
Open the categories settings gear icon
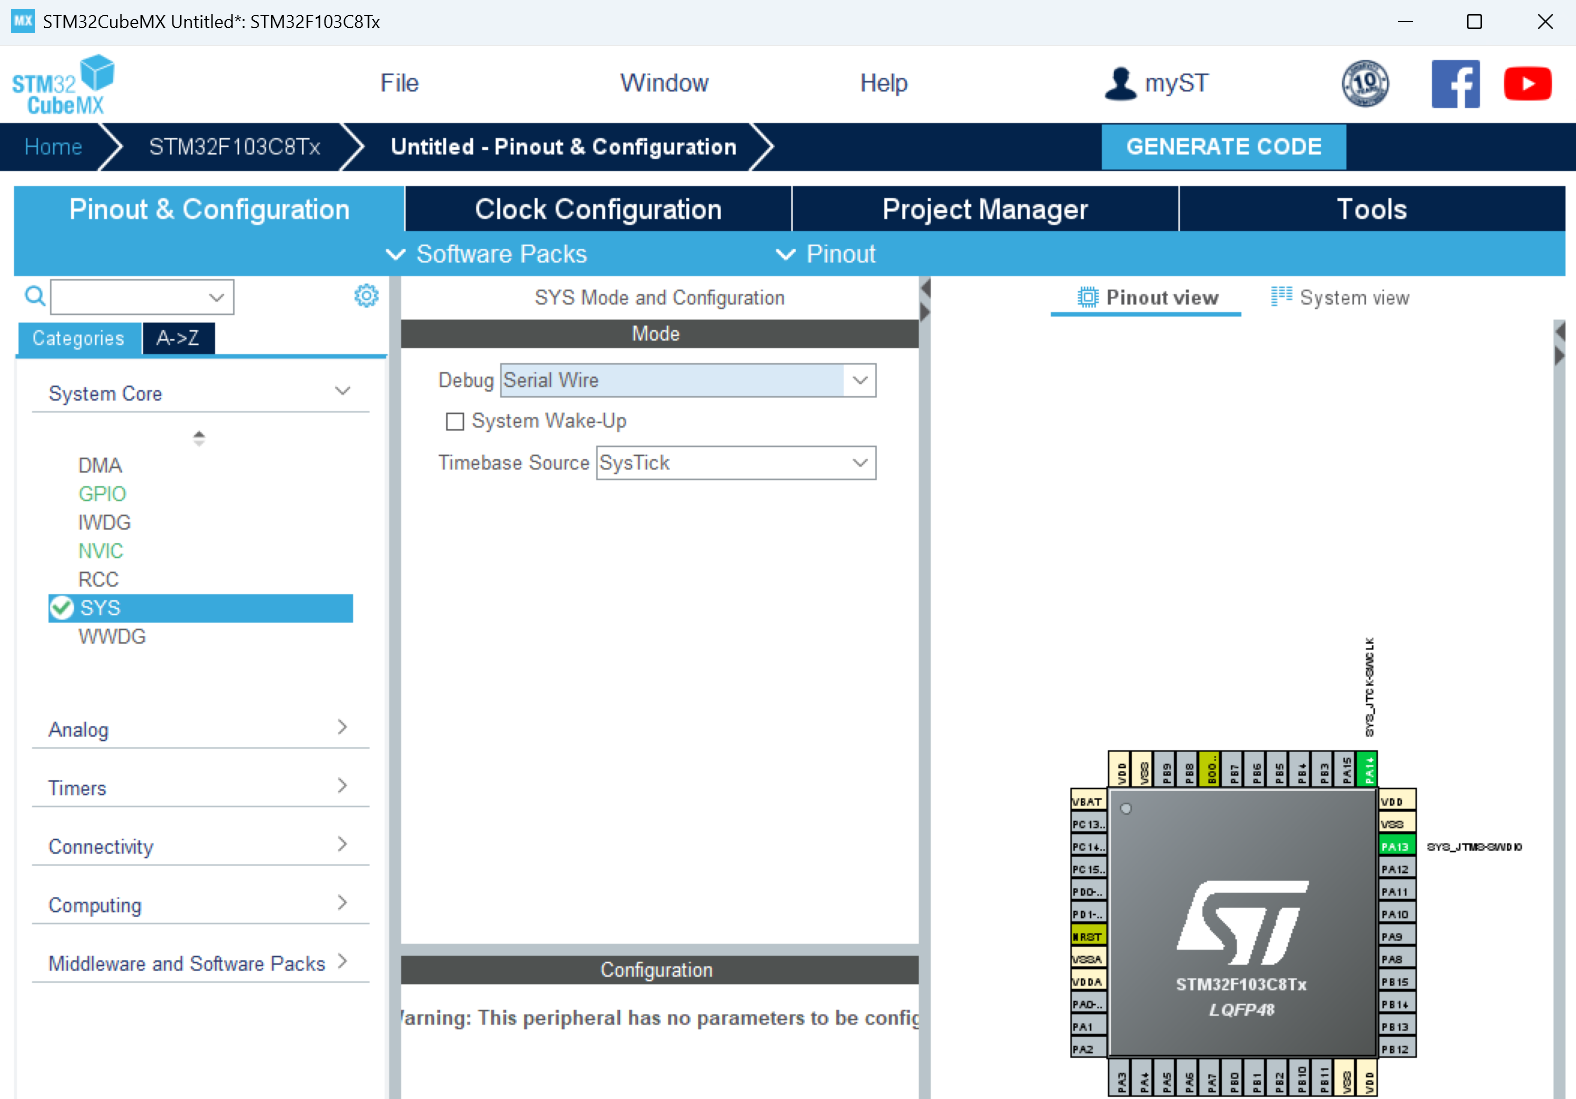point(367,296)
